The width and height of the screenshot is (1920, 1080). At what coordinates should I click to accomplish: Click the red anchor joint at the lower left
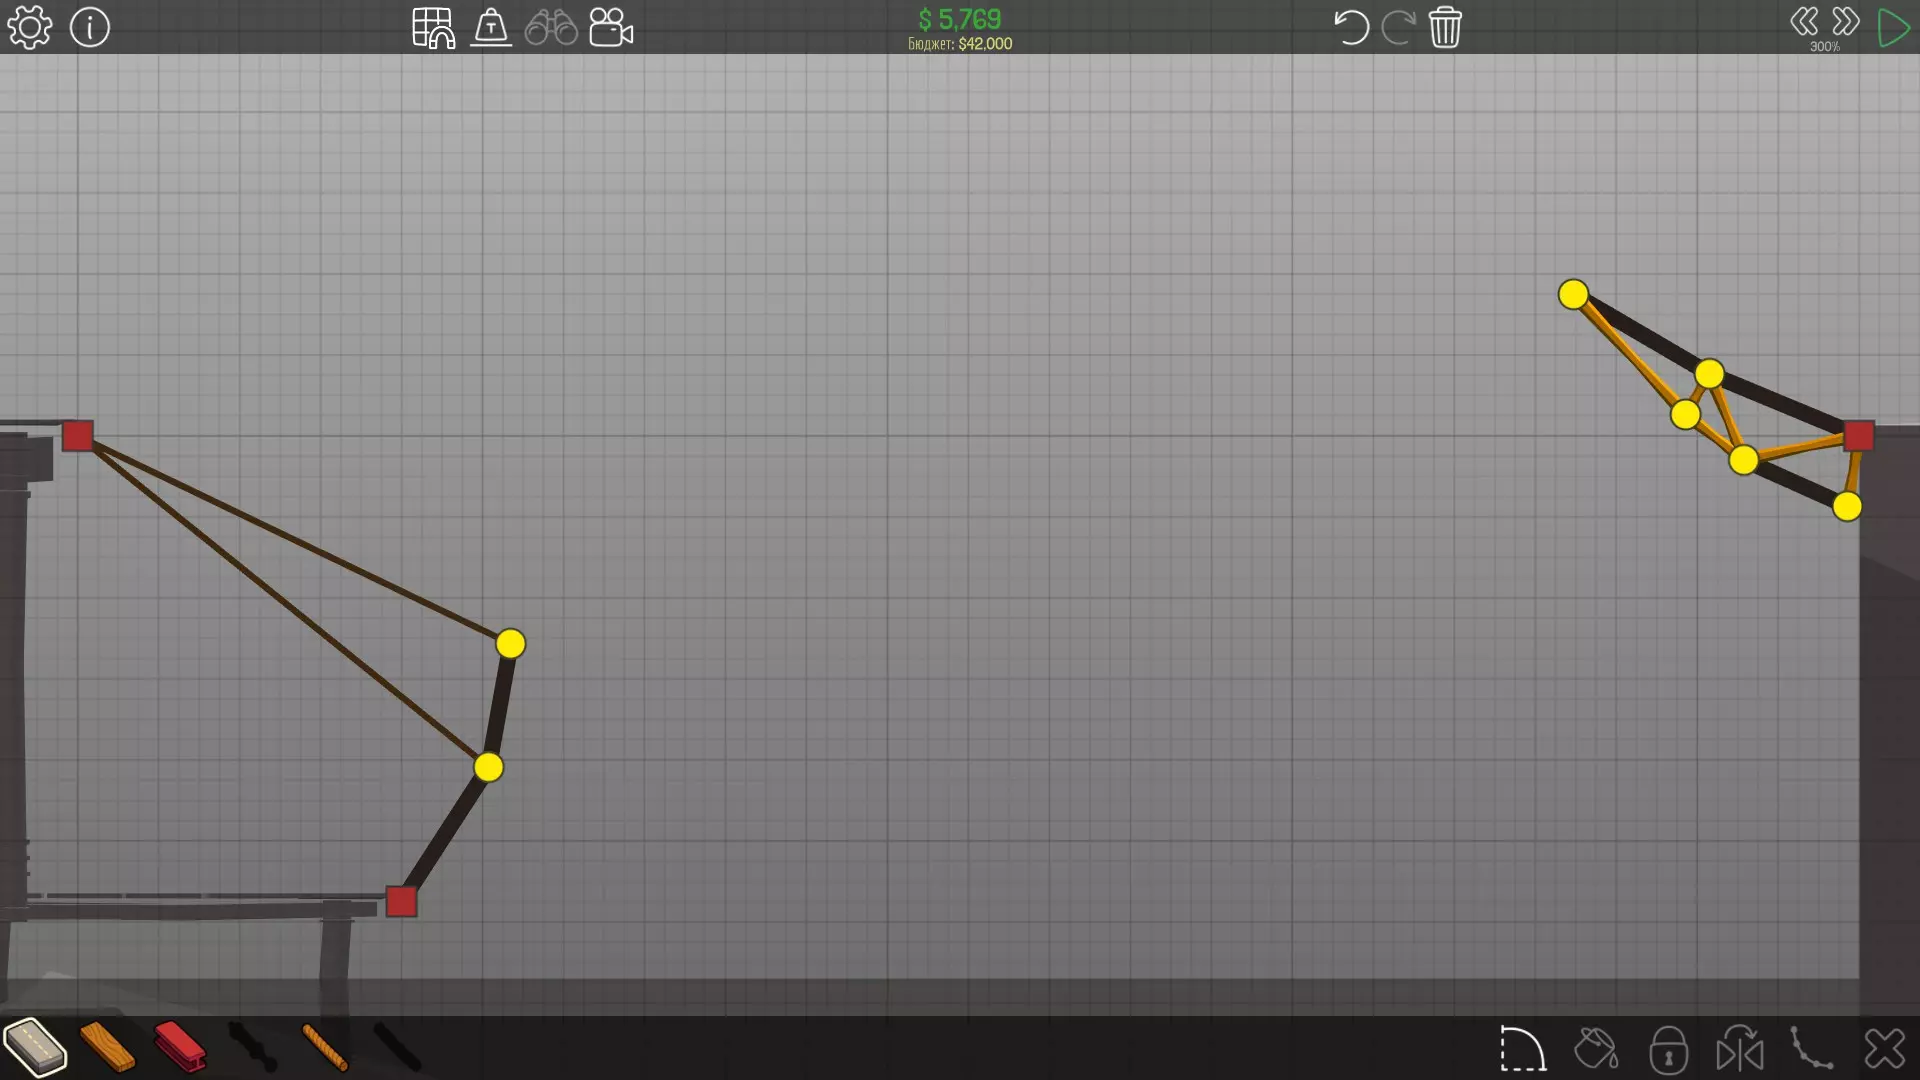pos(401,901)
